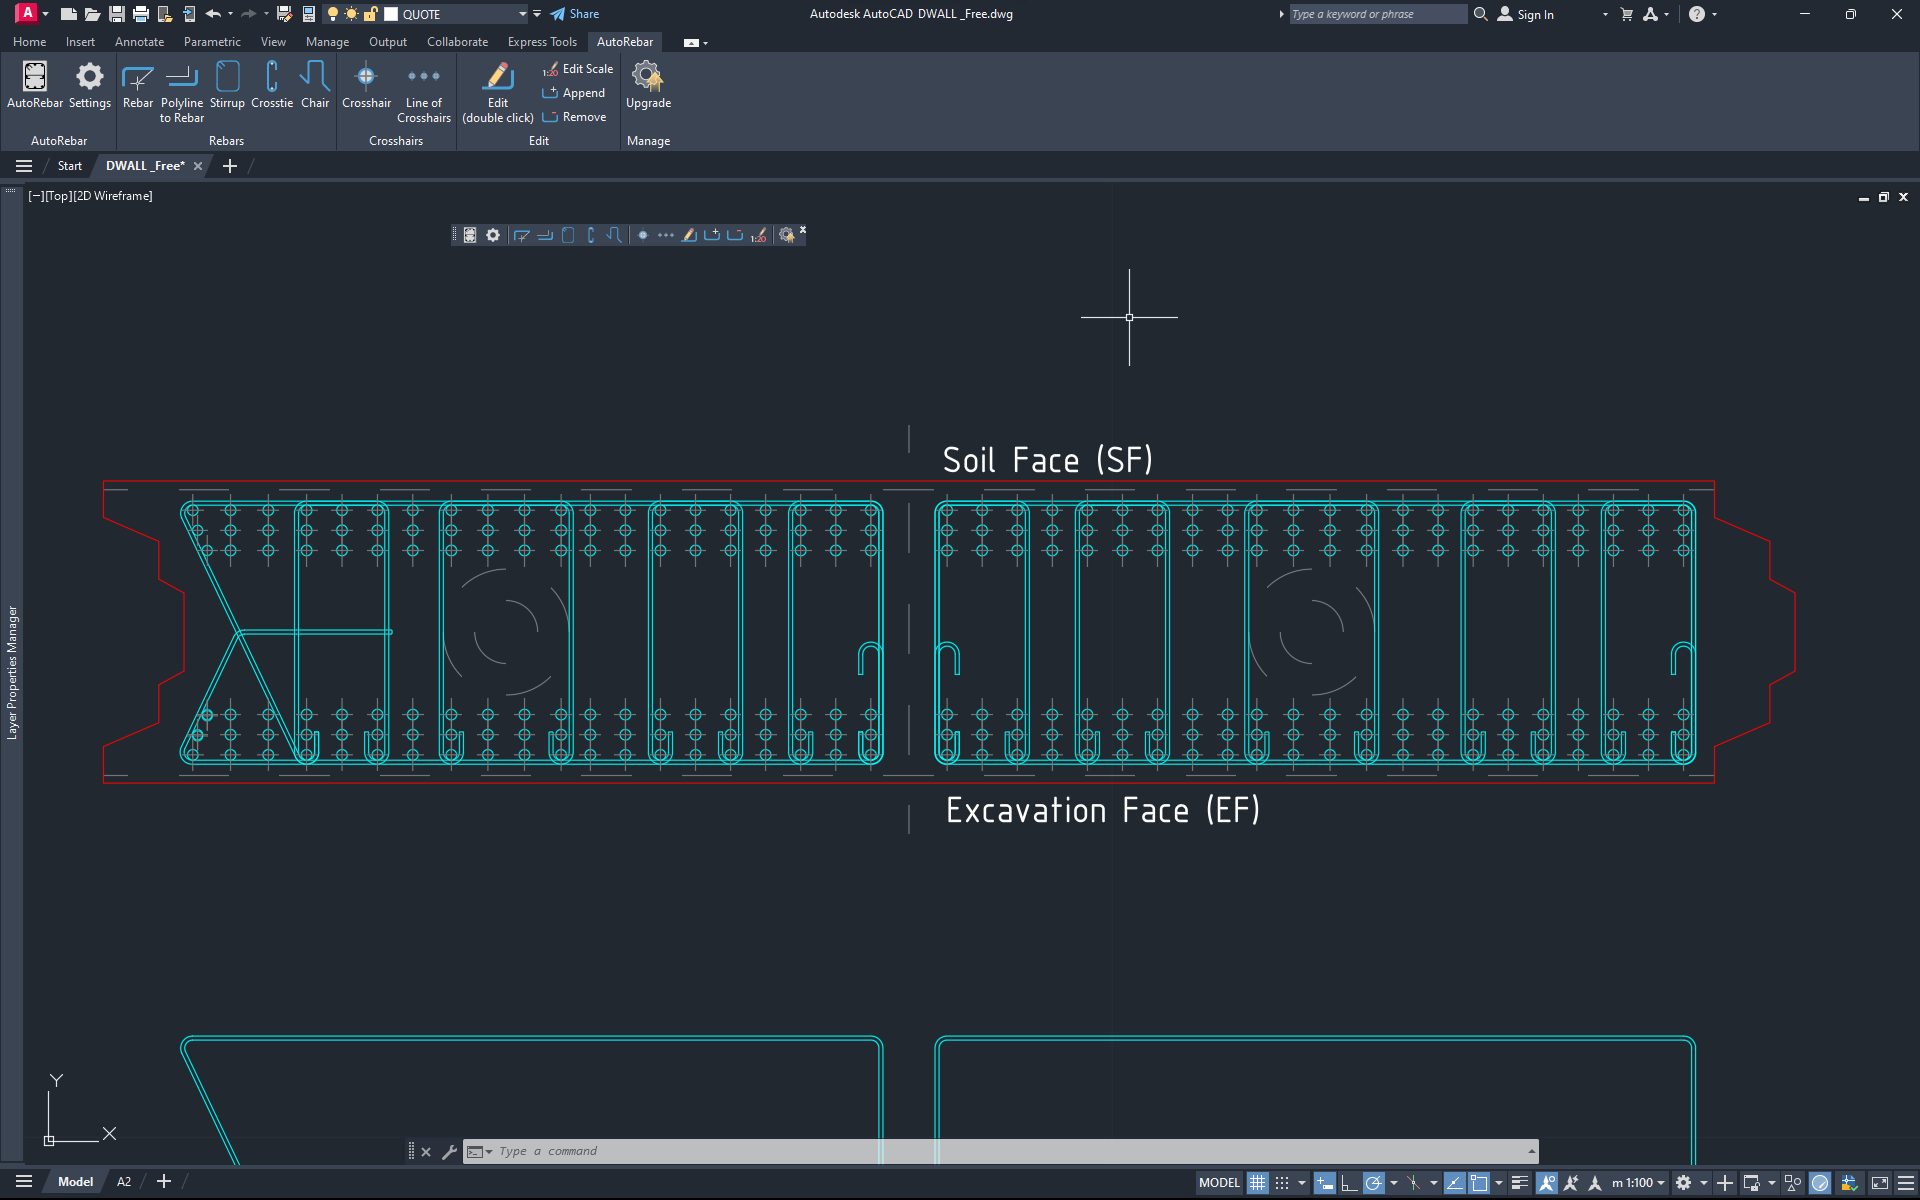Image resolution: width=1920 pixels, height=1200 pixels.
Task: Switch to the Annotate ribbon tab
Action: pos(139,42)
